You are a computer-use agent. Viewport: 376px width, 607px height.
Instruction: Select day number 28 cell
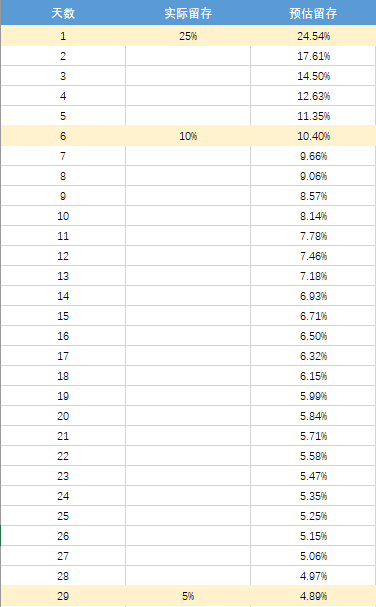(63, 576)
